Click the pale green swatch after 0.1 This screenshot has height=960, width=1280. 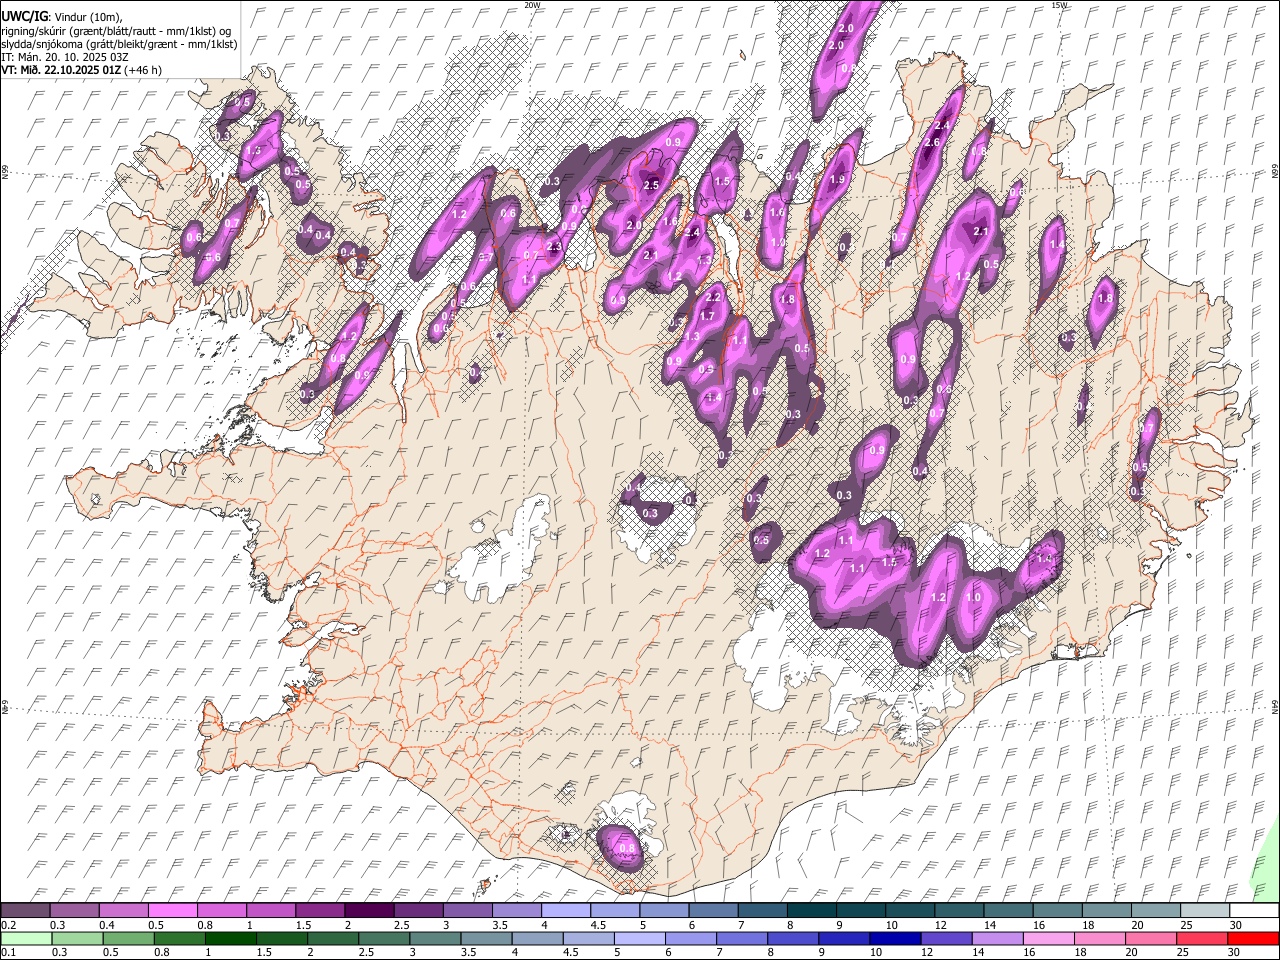(x=26, y=938)
